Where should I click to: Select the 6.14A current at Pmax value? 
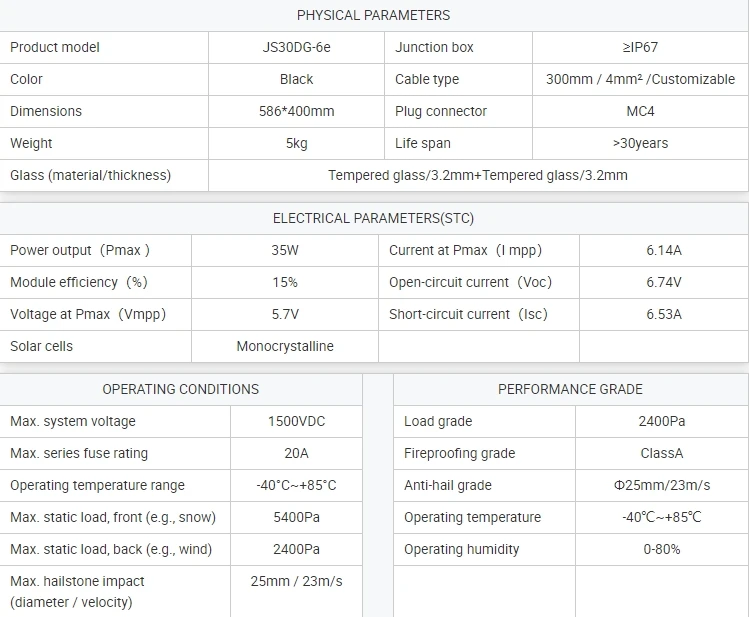click(x=664, y=250)
